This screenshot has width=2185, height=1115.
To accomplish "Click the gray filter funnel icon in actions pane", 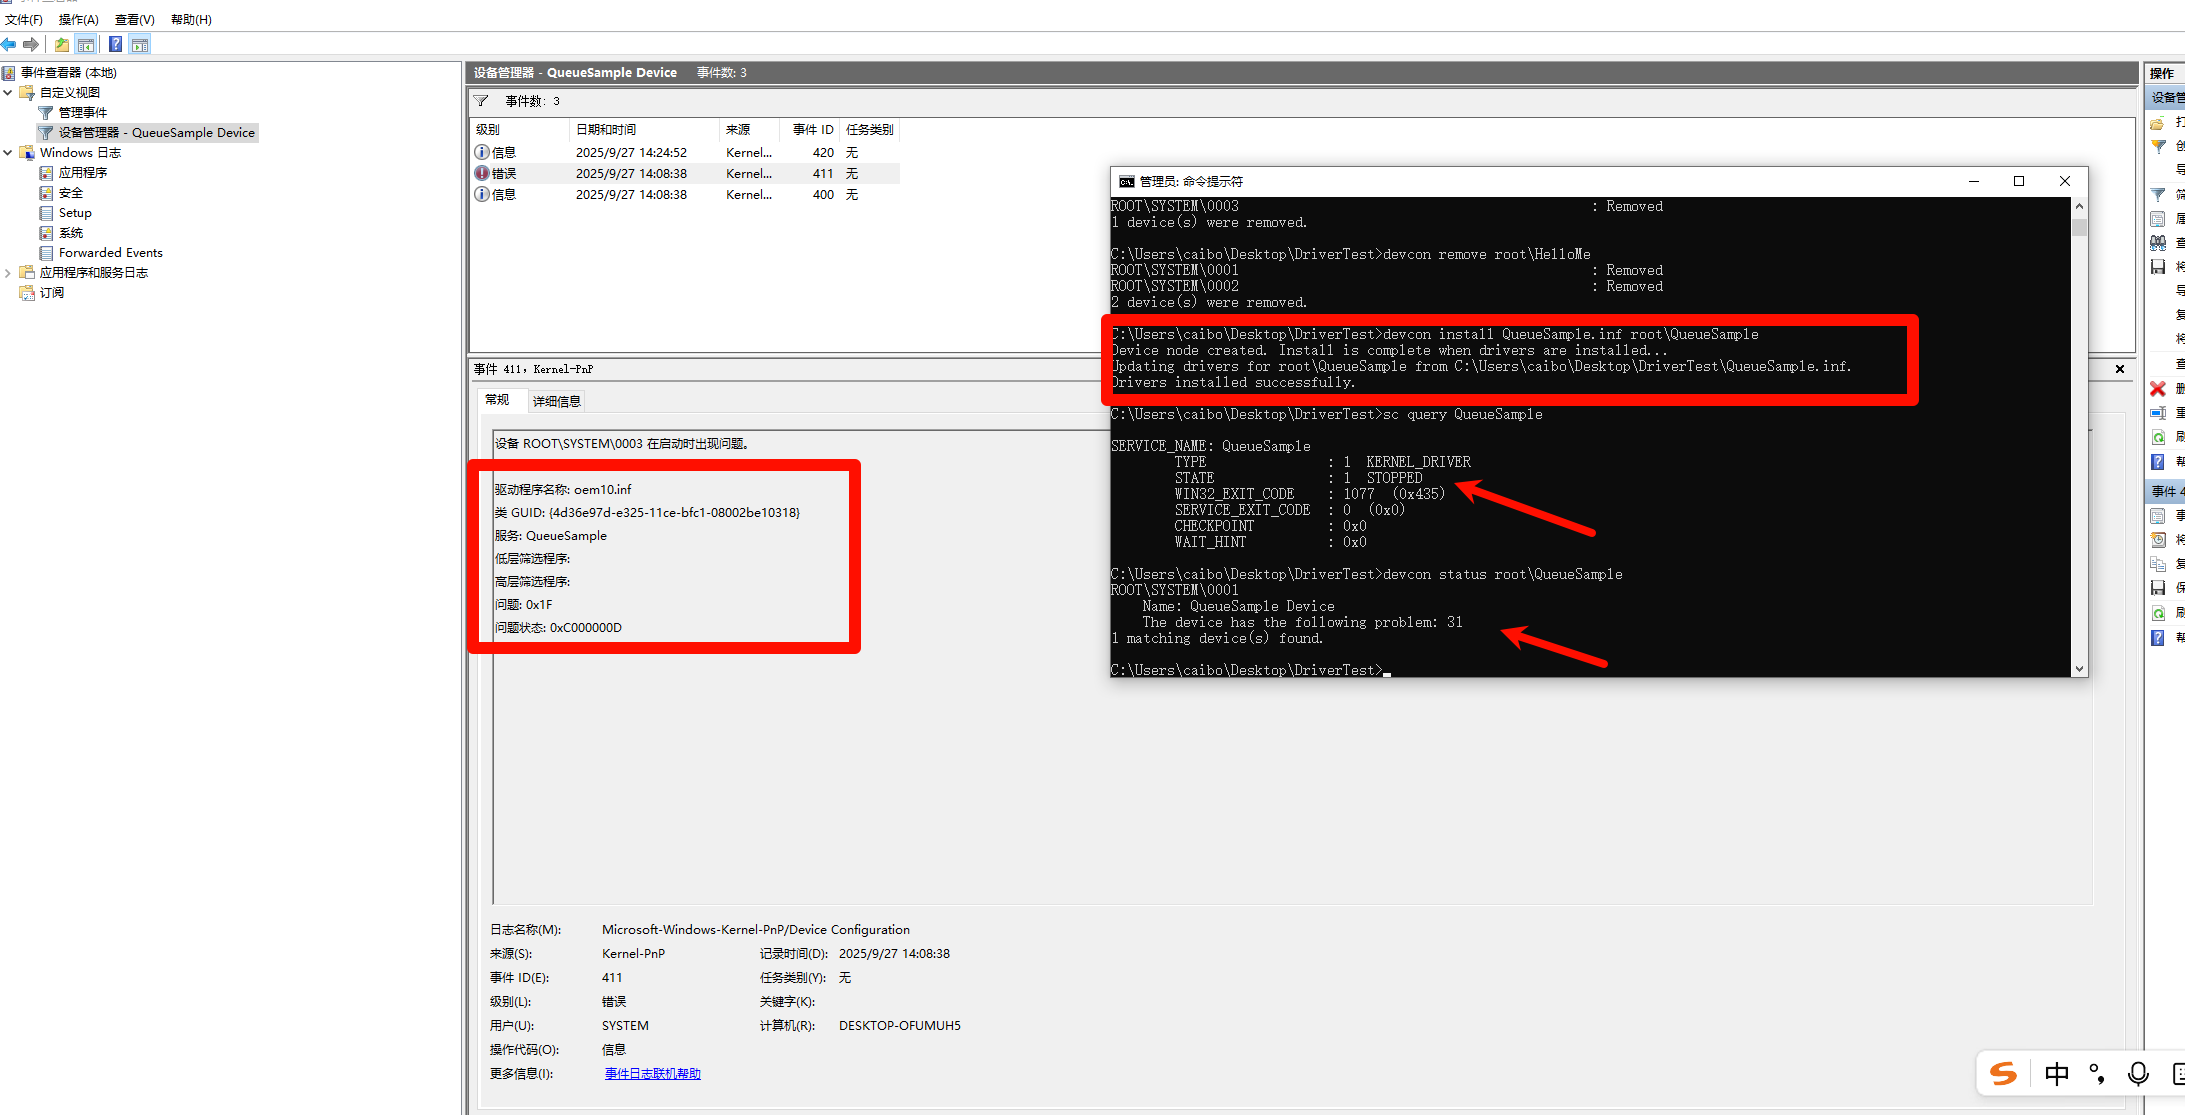I will point(2158,195).
